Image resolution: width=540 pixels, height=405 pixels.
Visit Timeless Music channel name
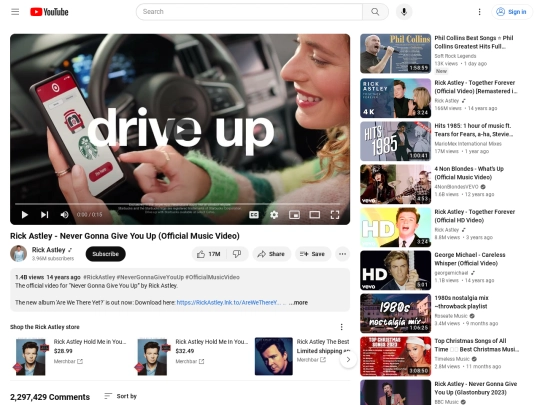[x=452, y=359]
